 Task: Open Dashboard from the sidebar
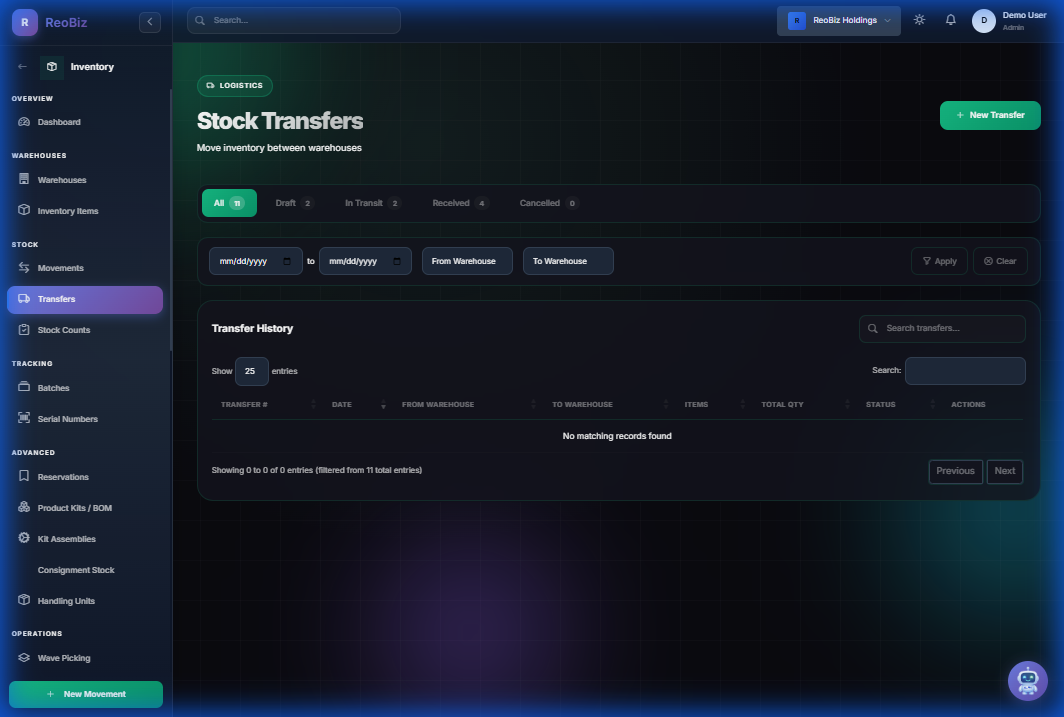coord(59,122)
